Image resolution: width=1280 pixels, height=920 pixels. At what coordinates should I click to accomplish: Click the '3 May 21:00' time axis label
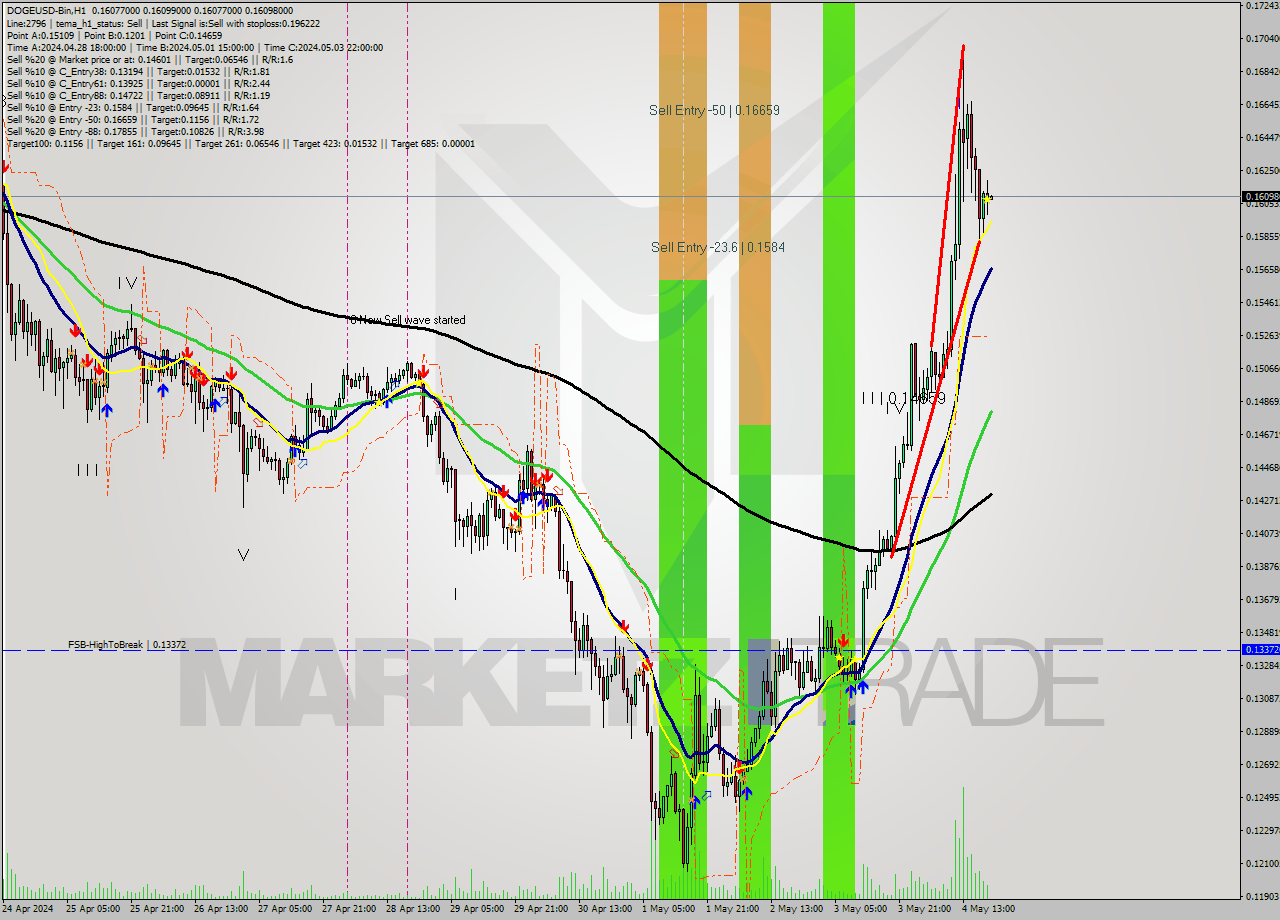pos(924,909)
